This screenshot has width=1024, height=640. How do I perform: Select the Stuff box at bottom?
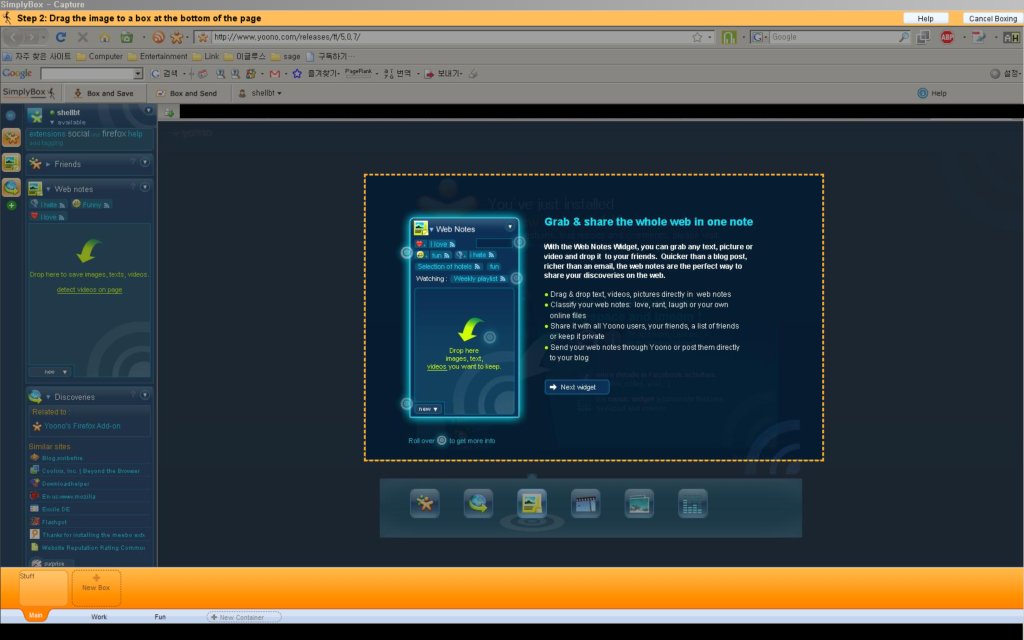point(43,588)
